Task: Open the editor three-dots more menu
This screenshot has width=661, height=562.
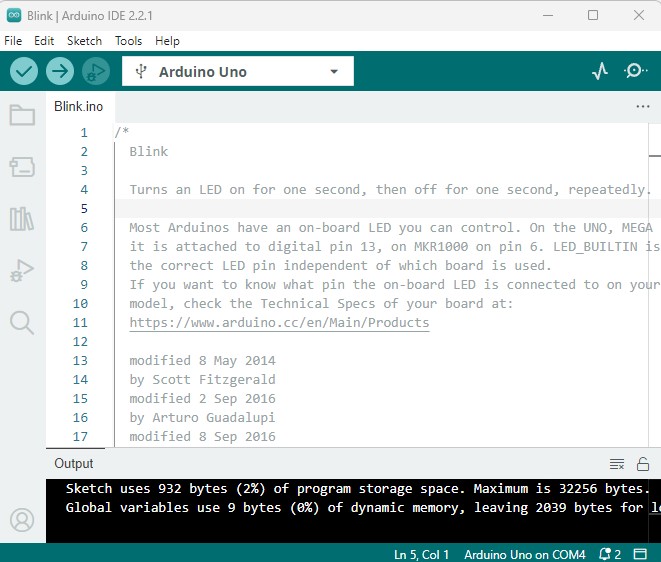Action: 642,106
